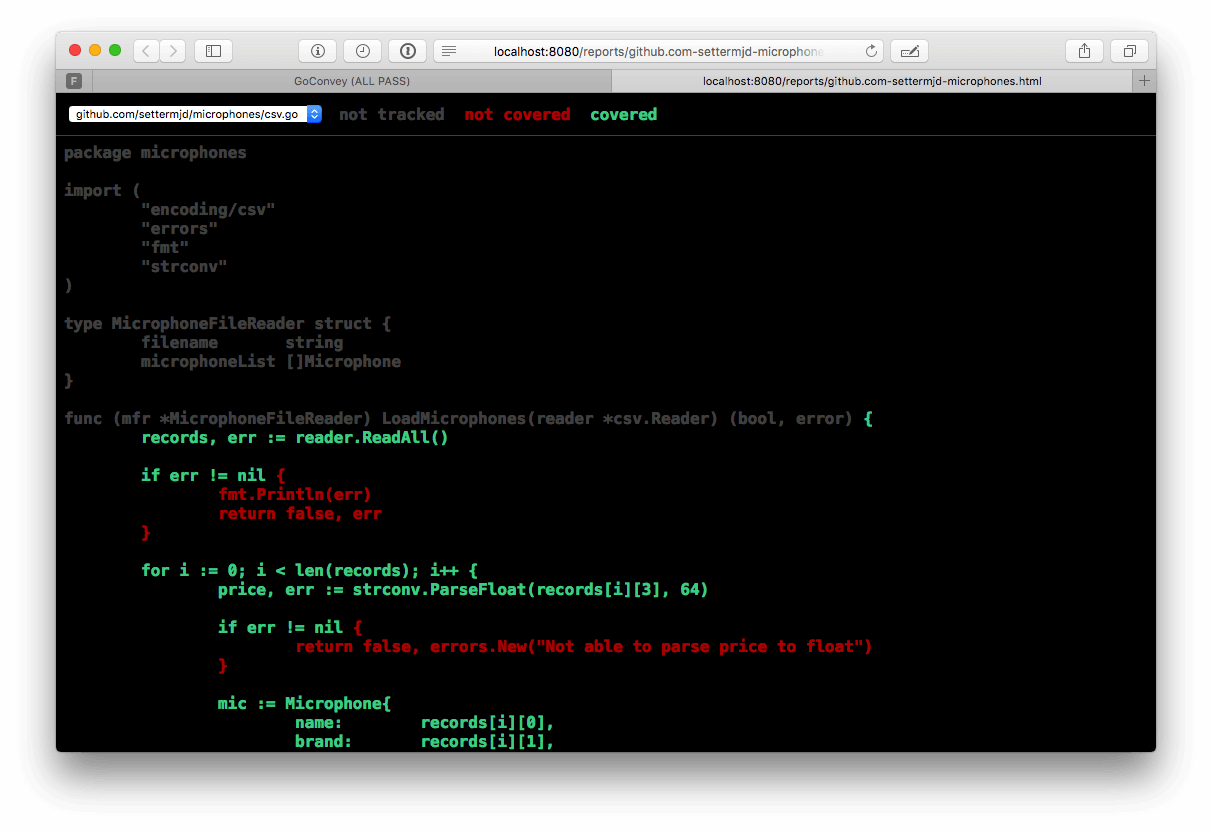The width and height of the screenshot is (1212, 832).
Task: Click the 'not covered' legend label
Action: point(517,115)
